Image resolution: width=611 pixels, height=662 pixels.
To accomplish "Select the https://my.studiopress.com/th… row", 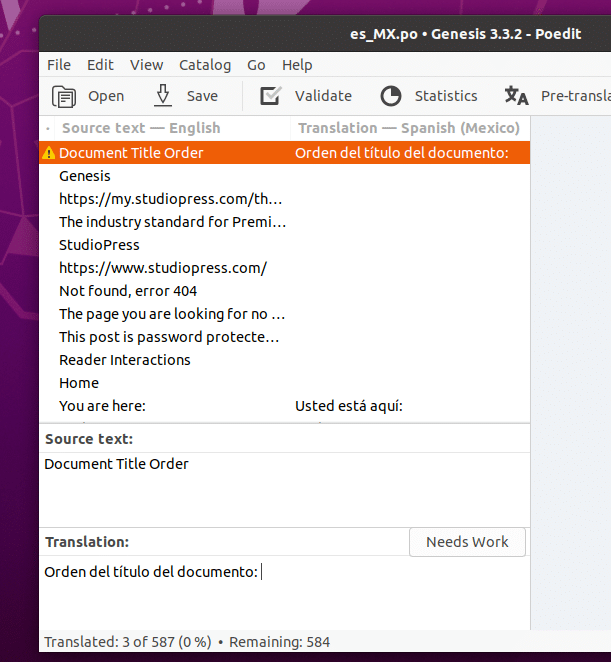I will tap(285, 199).
